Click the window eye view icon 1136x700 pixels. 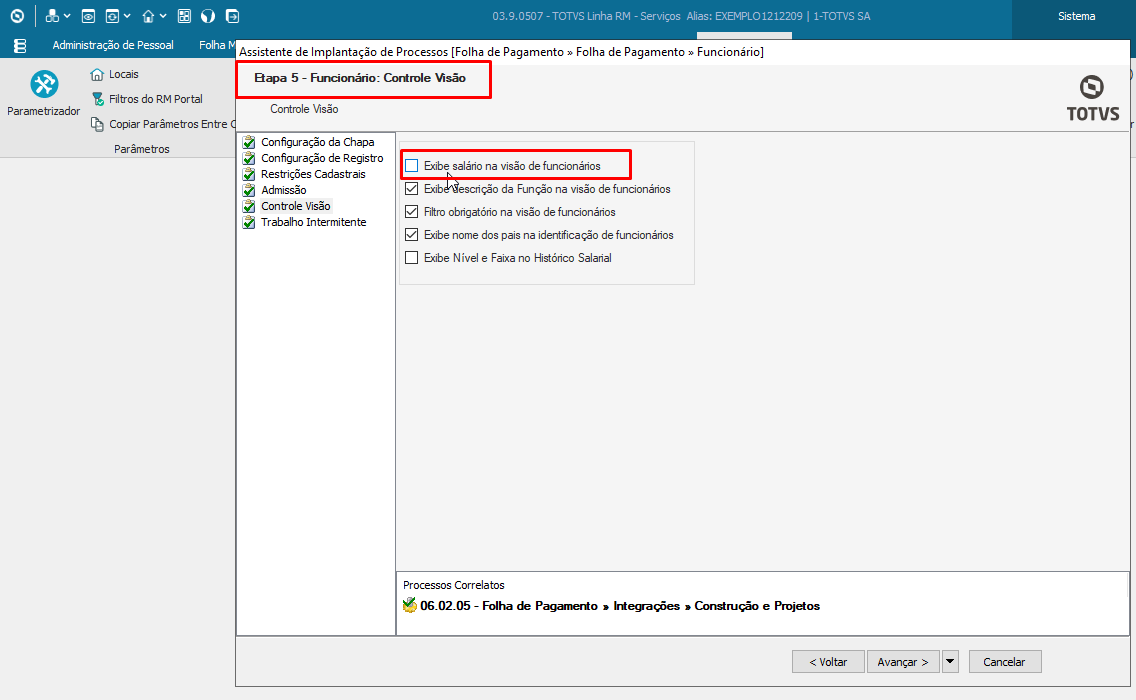pos(88,16)
